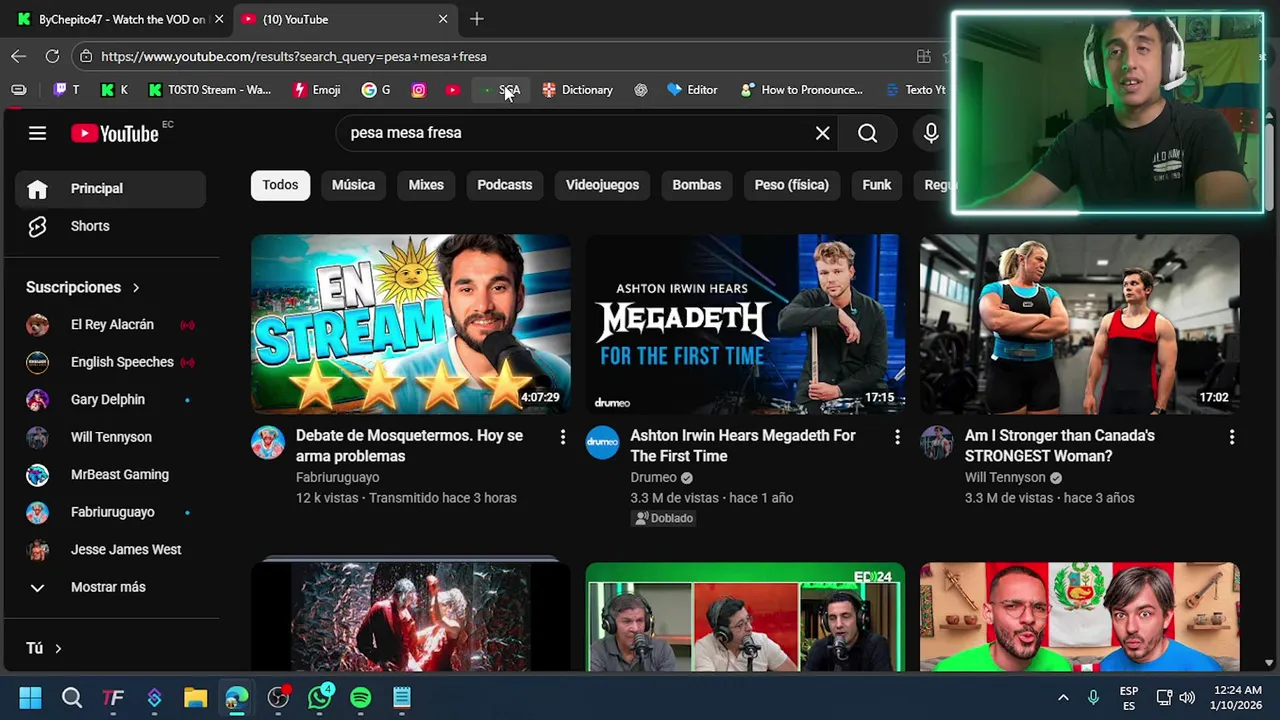Open options menu for Ashton Irwin Hears Megadeth video
Screen dimensions: 1280x720
pos(897,437)
